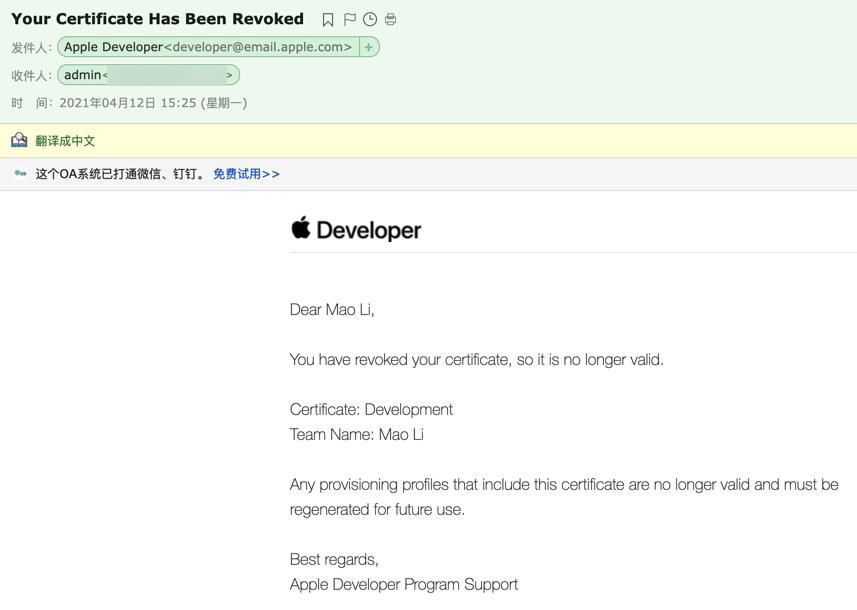Flag the email using the flag icon
Image resolution: width=857 pixels, height=610 pixels.
350,20
